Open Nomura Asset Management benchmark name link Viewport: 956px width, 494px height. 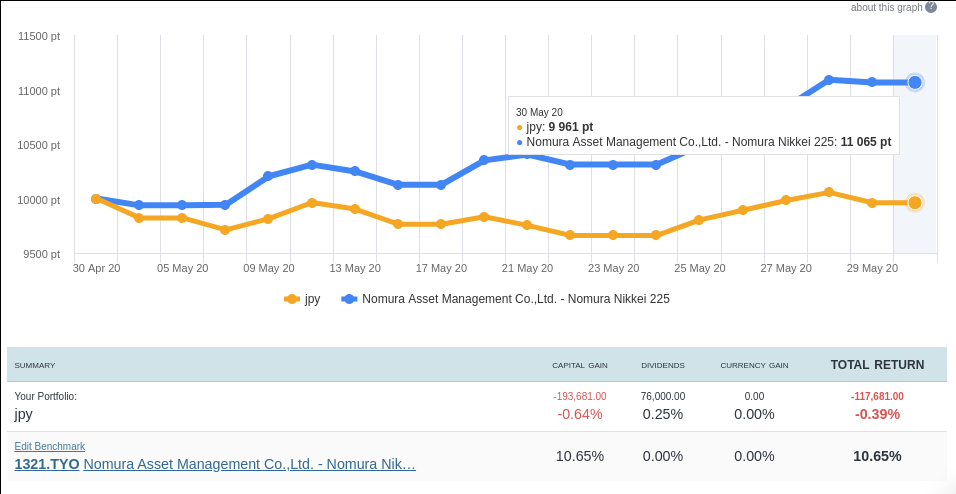(249, 464)
